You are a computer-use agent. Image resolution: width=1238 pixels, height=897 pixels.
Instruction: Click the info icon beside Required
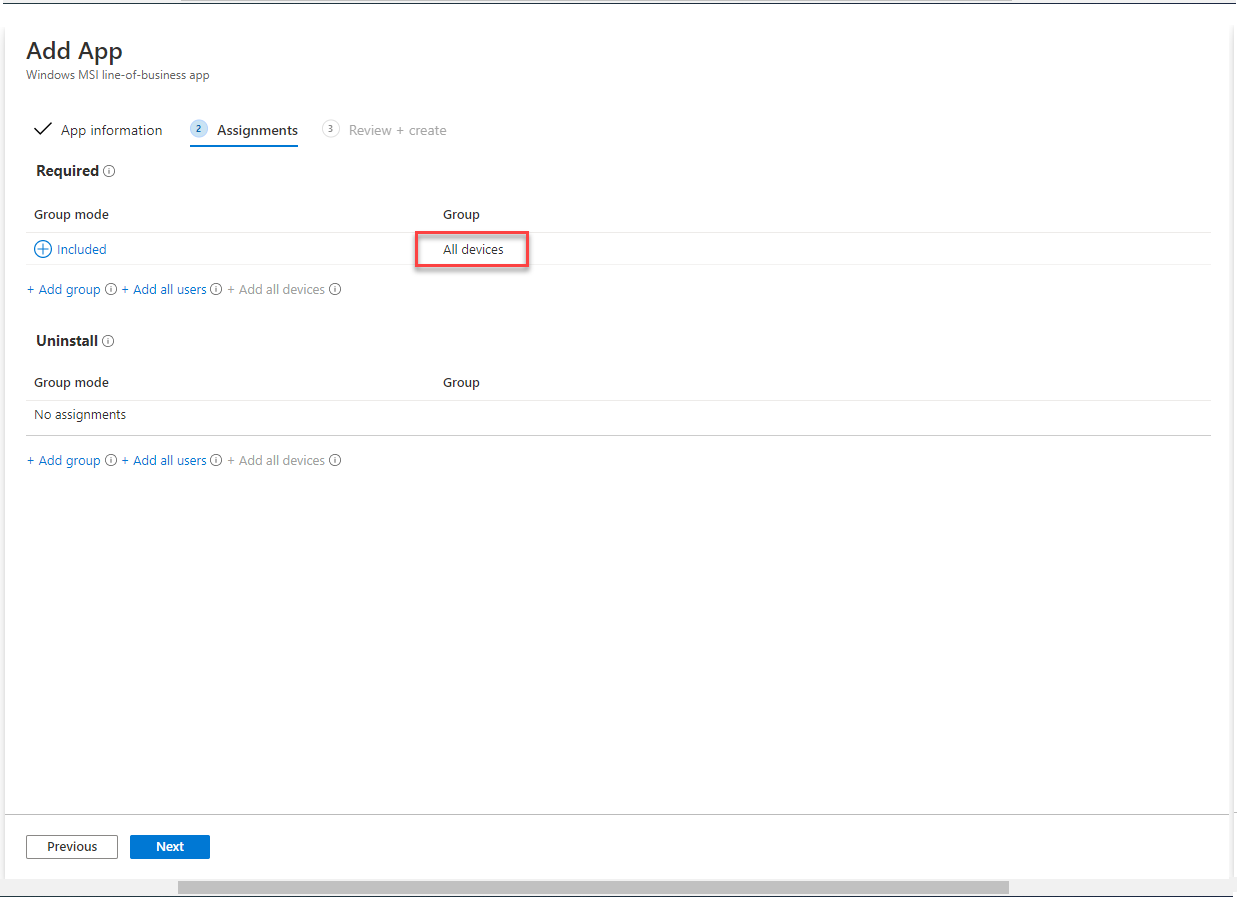110,171
